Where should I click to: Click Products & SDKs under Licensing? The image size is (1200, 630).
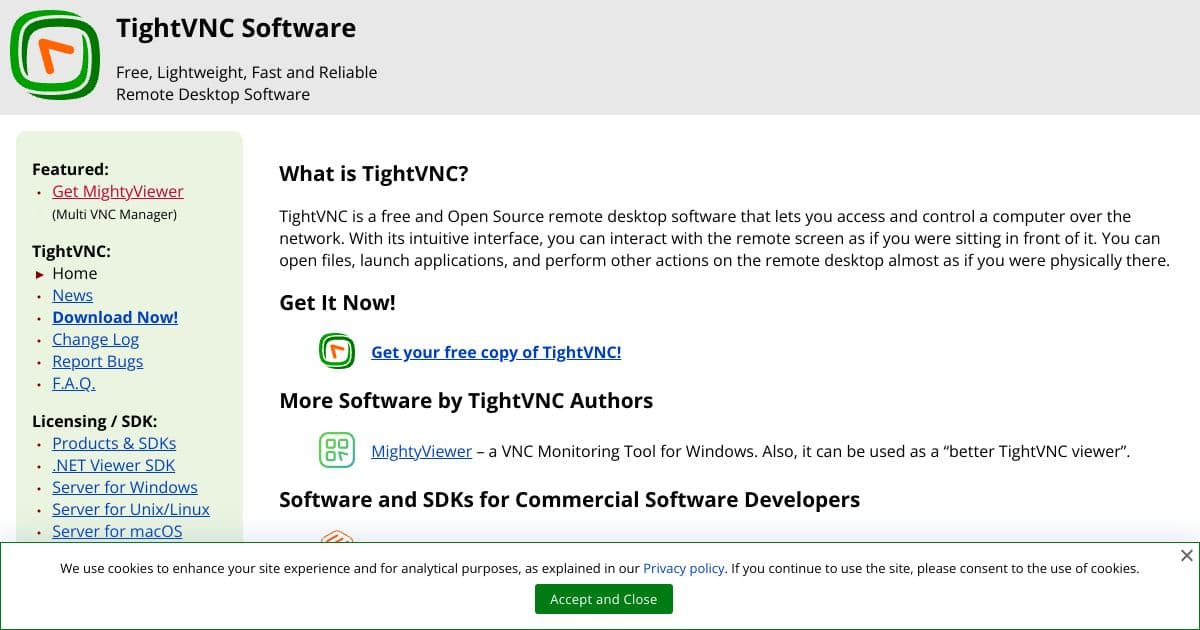114,443
